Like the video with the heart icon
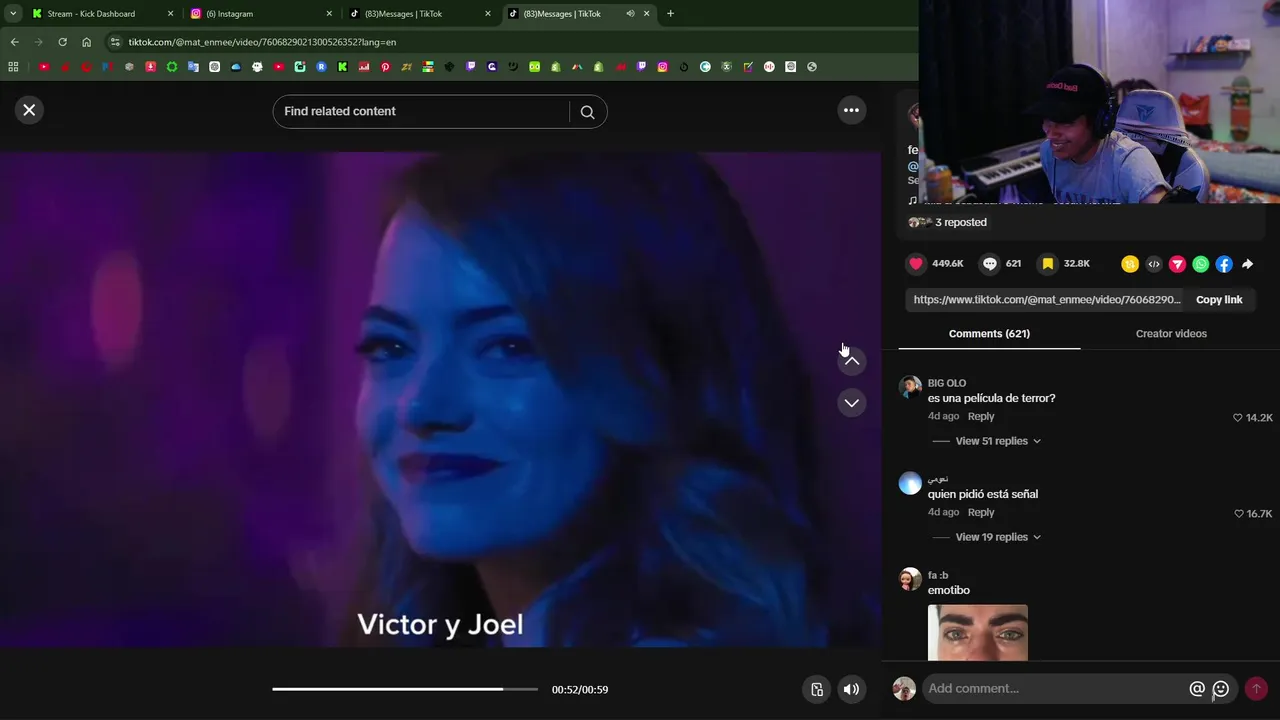 [x=916, y=264]
